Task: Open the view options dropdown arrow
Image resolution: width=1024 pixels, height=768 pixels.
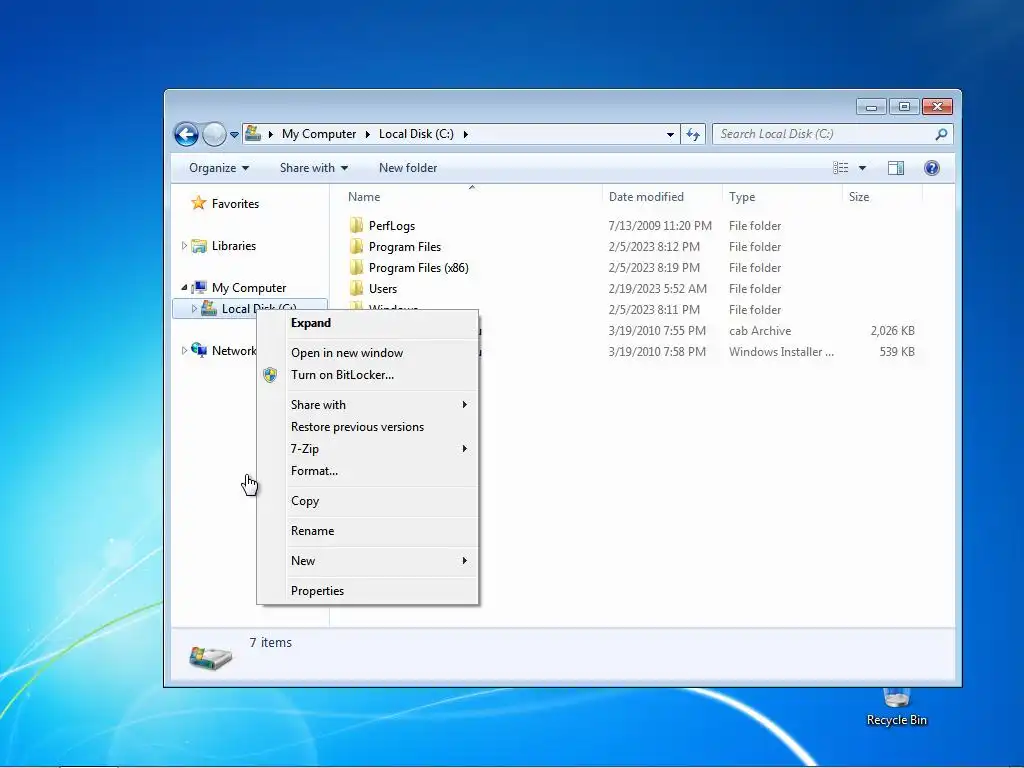Action: [862, 168]
